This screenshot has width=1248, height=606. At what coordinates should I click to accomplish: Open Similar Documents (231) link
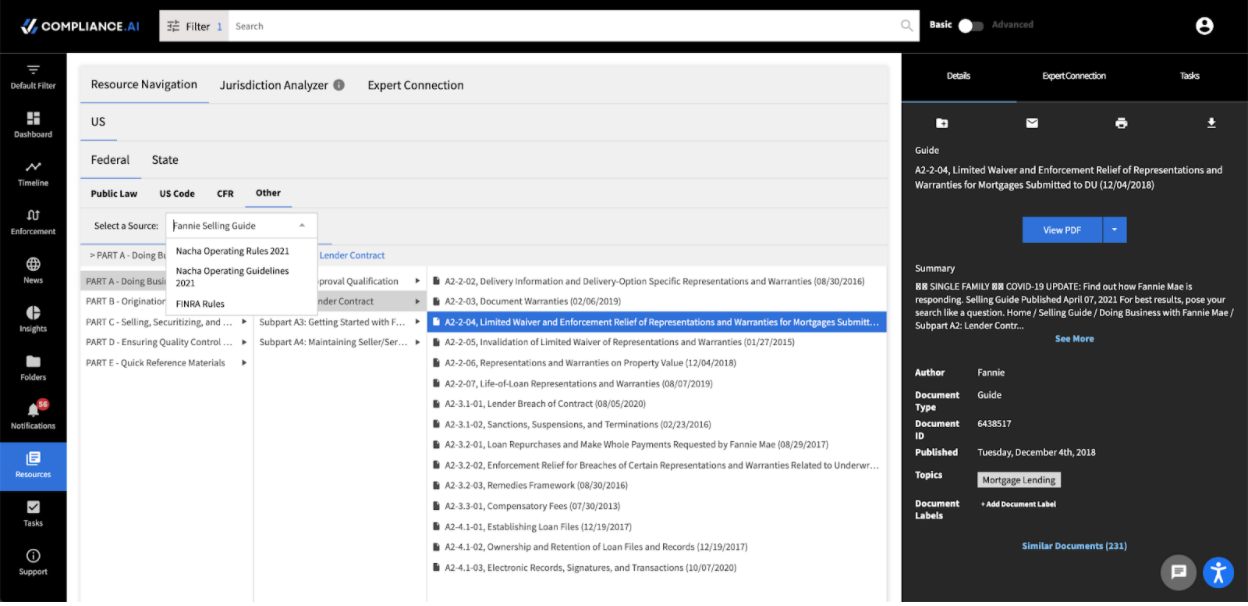point(1074,546)
